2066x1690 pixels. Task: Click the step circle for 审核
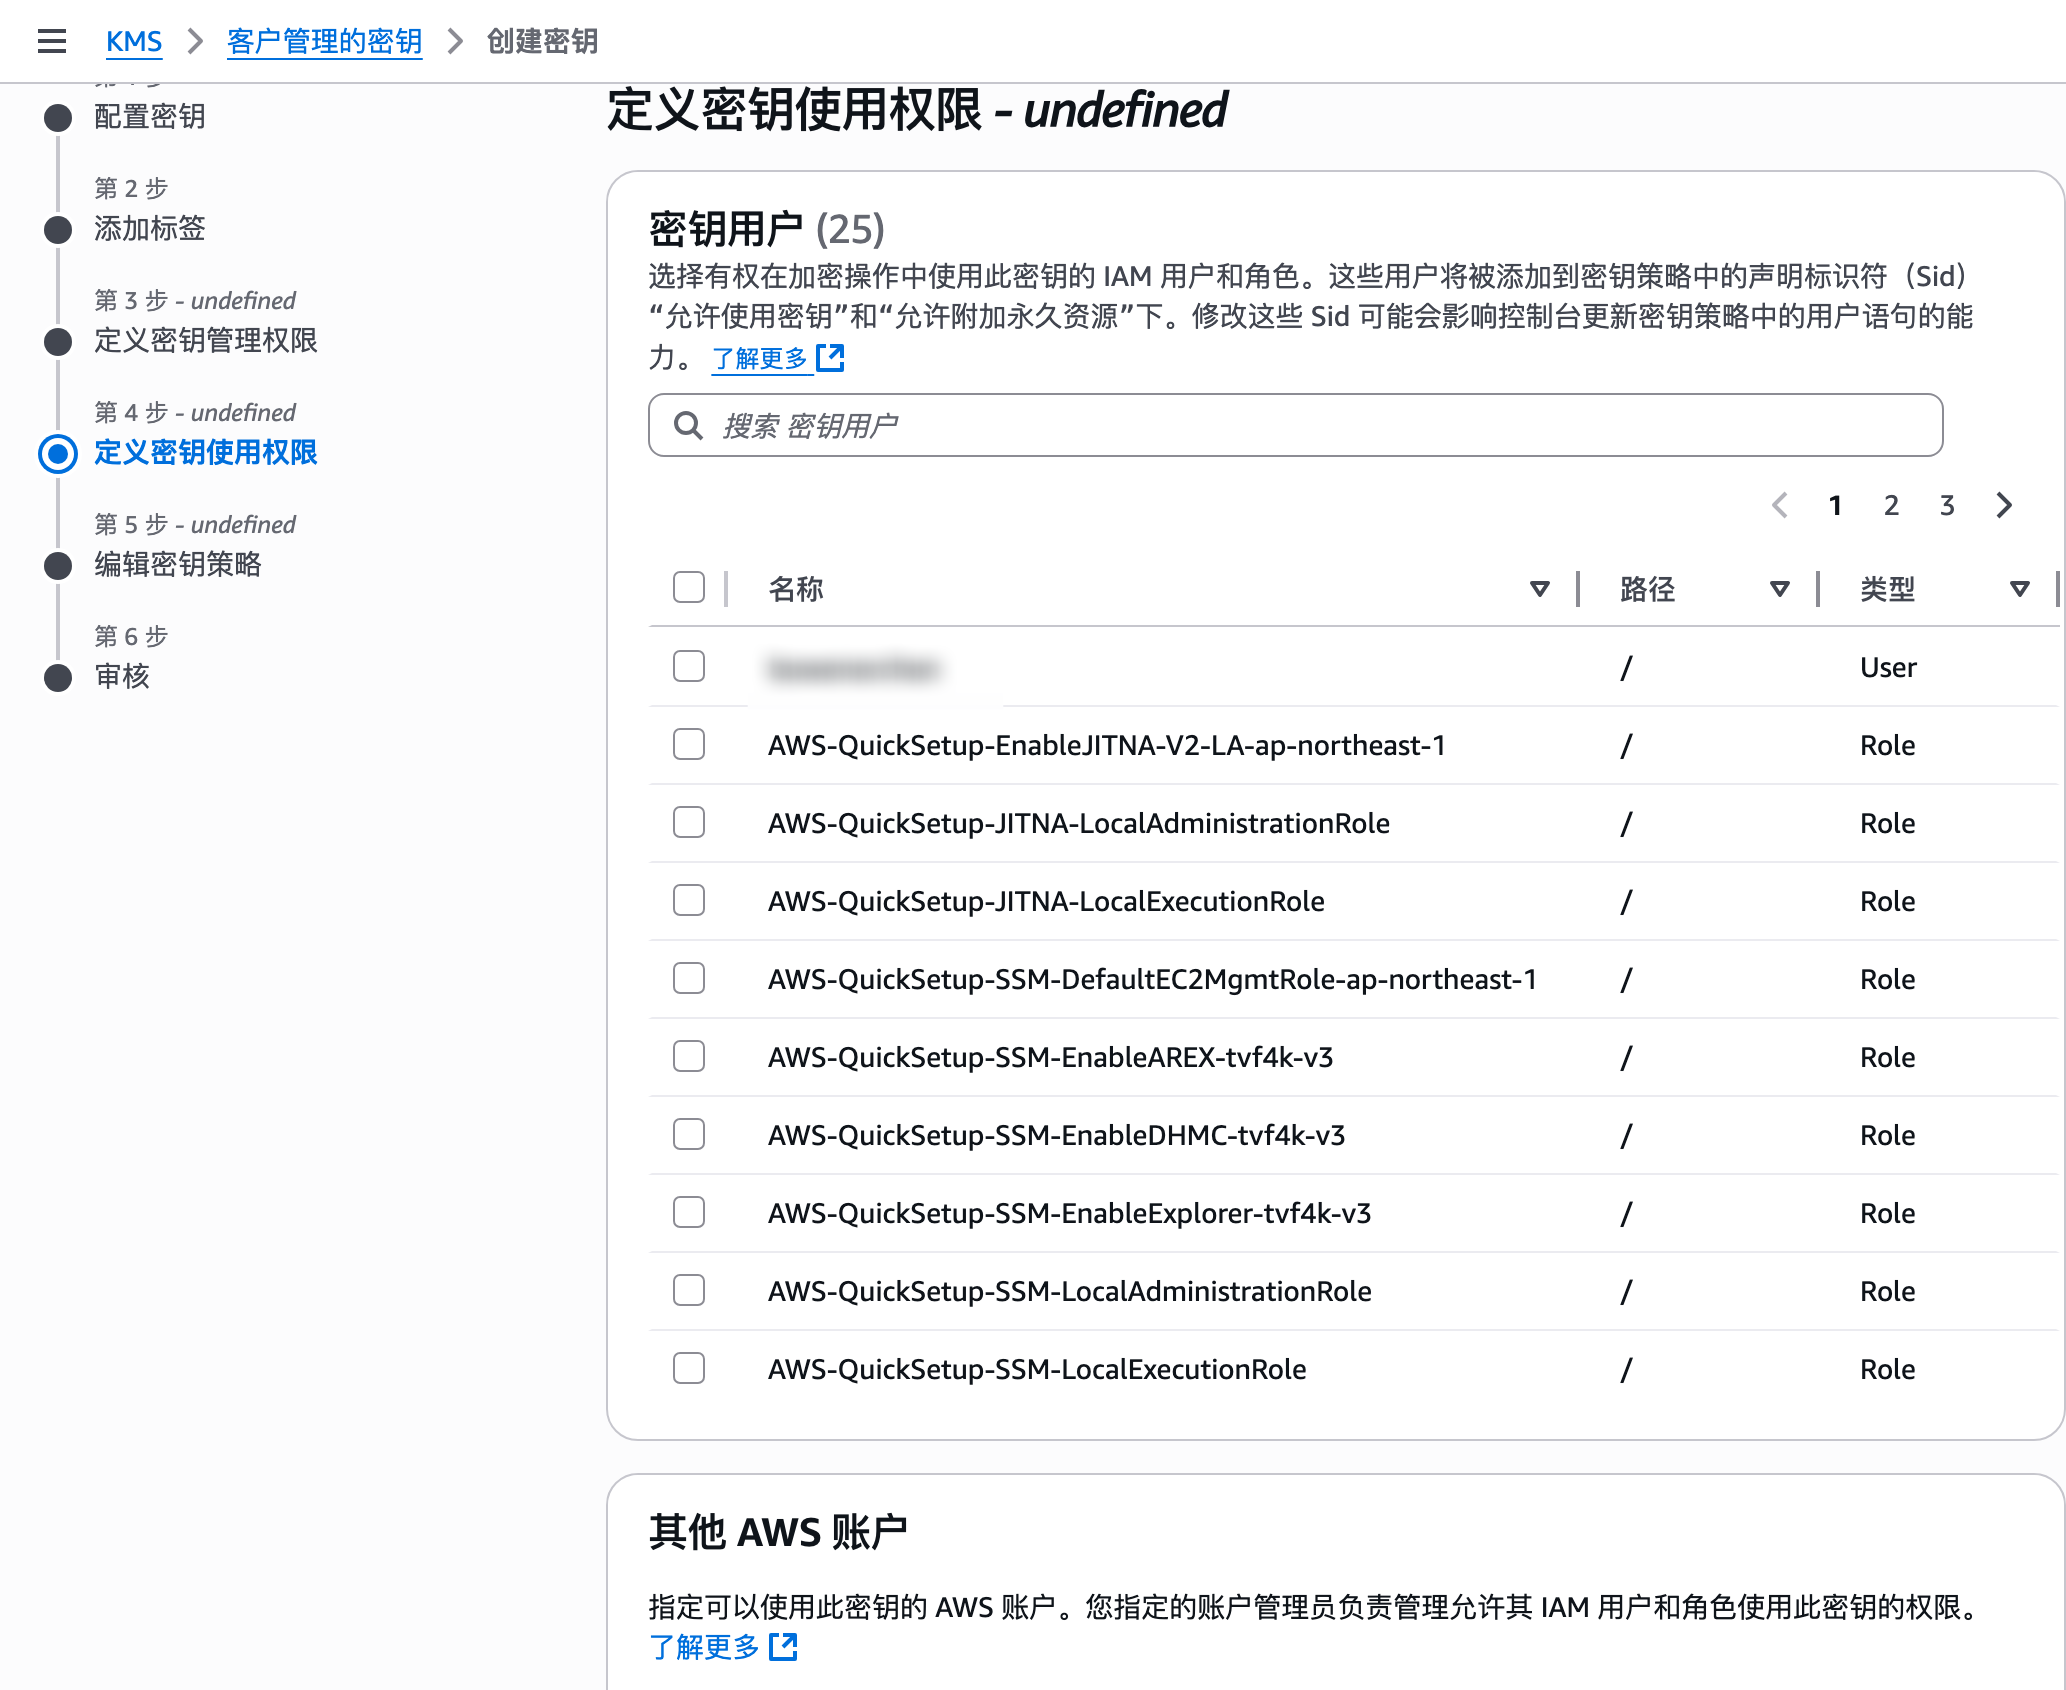tap(57, 677)
